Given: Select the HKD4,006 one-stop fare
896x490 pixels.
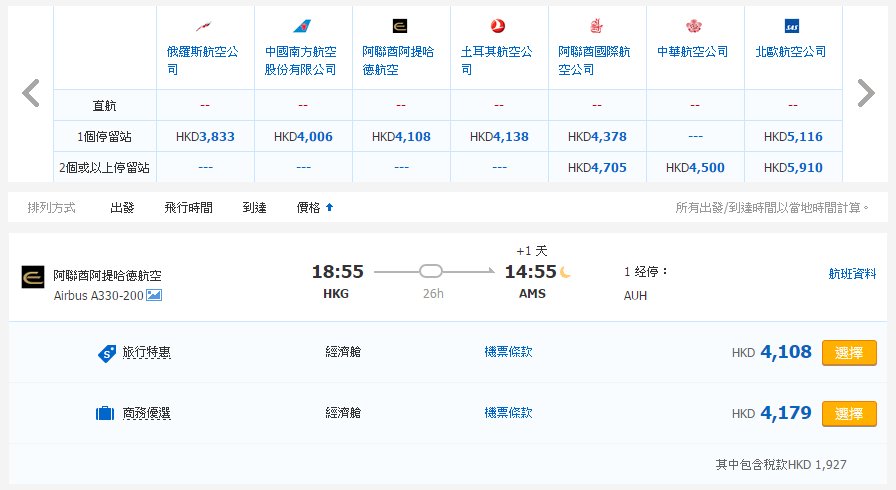Looking at the screenshot, I should click(x=303, y=136).
